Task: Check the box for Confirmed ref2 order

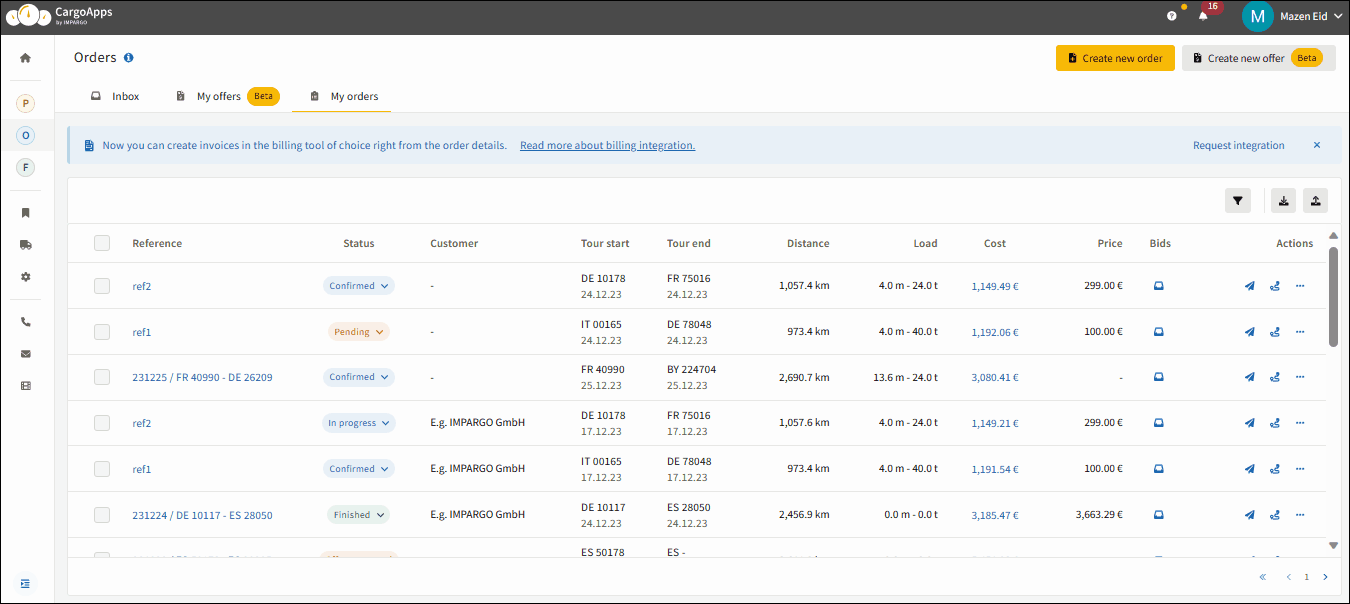Action: click(x=102, y=286)
